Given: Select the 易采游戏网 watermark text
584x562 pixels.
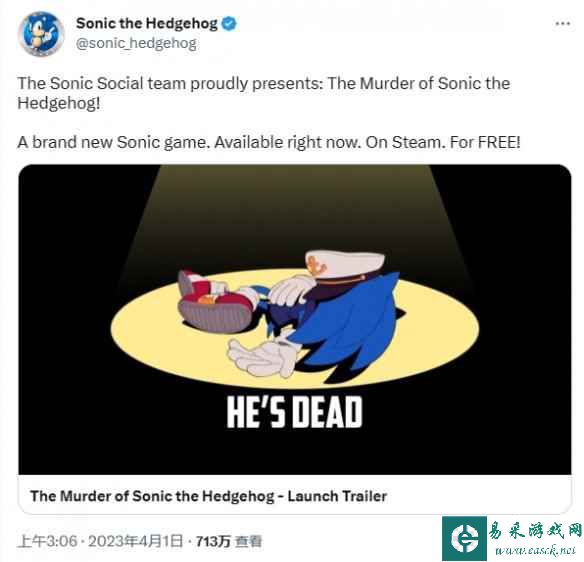Looking at the screenshot, I should click(535, 530).
